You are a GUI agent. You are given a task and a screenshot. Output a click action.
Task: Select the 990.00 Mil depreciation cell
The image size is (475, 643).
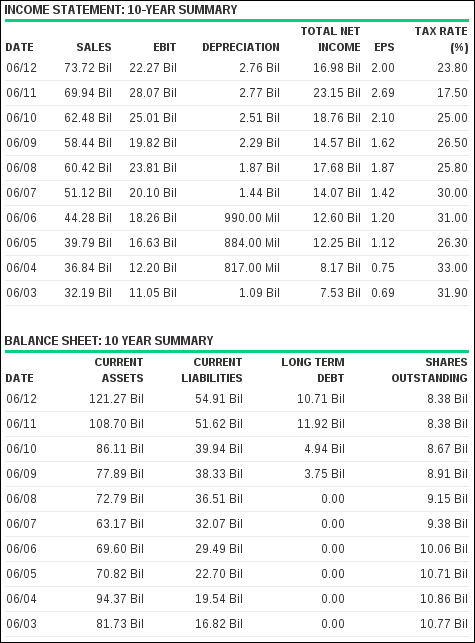[252, 218]
